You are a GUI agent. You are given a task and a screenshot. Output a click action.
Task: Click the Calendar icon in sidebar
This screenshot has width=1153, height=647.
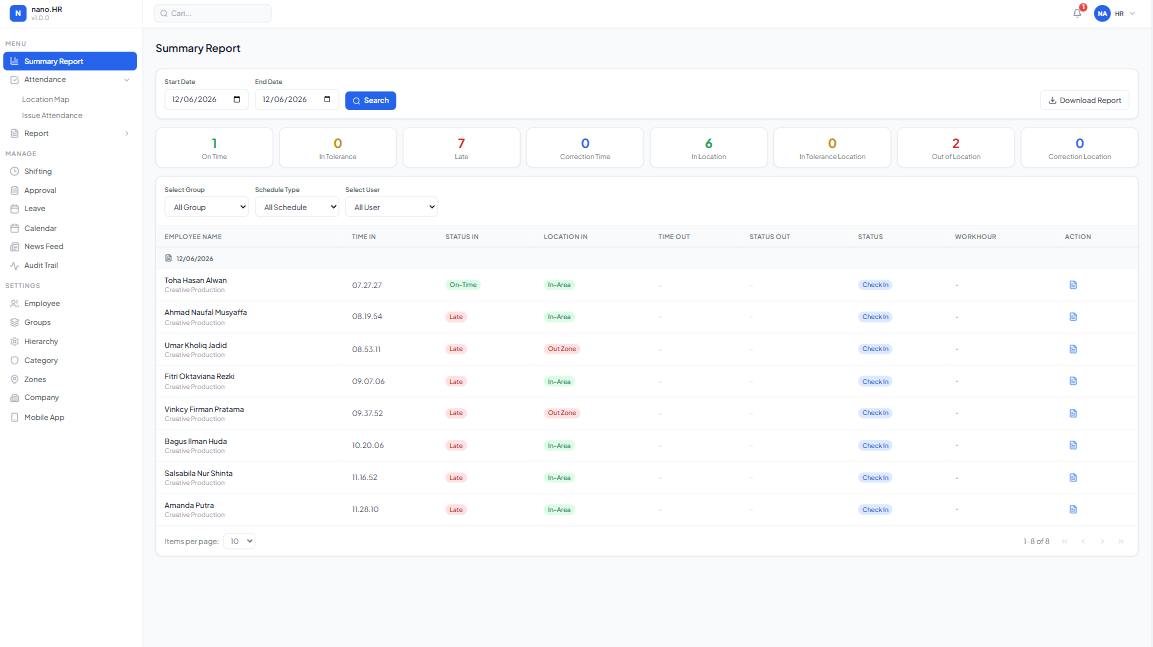(14, 229)
